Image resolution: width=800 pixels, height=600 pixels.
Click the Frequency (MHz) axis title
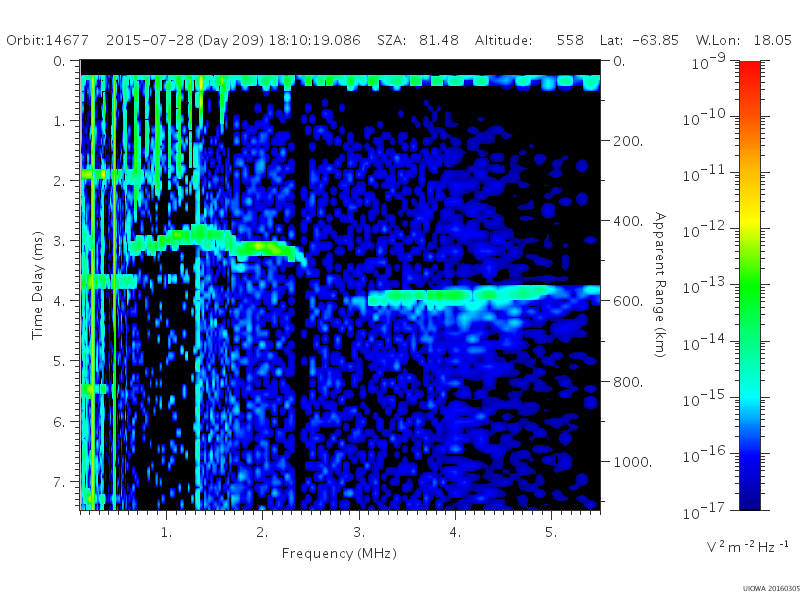coord(339,553)
